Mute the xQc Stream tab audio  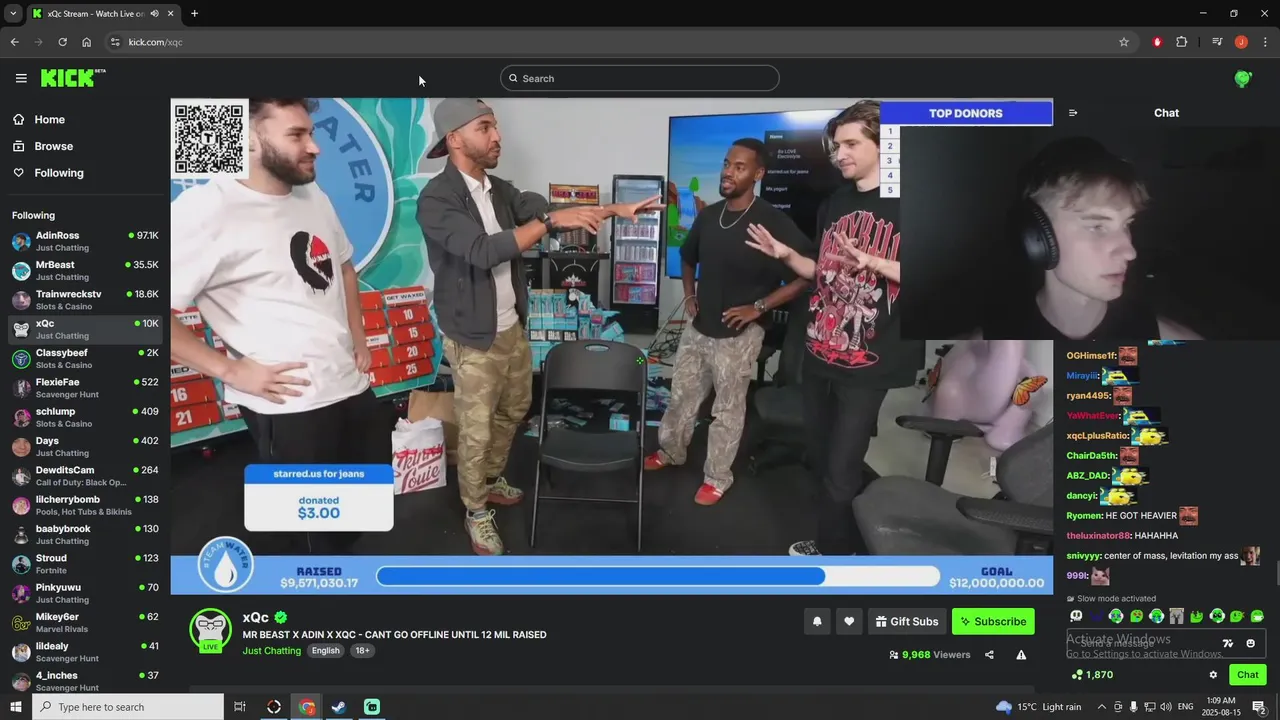[154, 14]
